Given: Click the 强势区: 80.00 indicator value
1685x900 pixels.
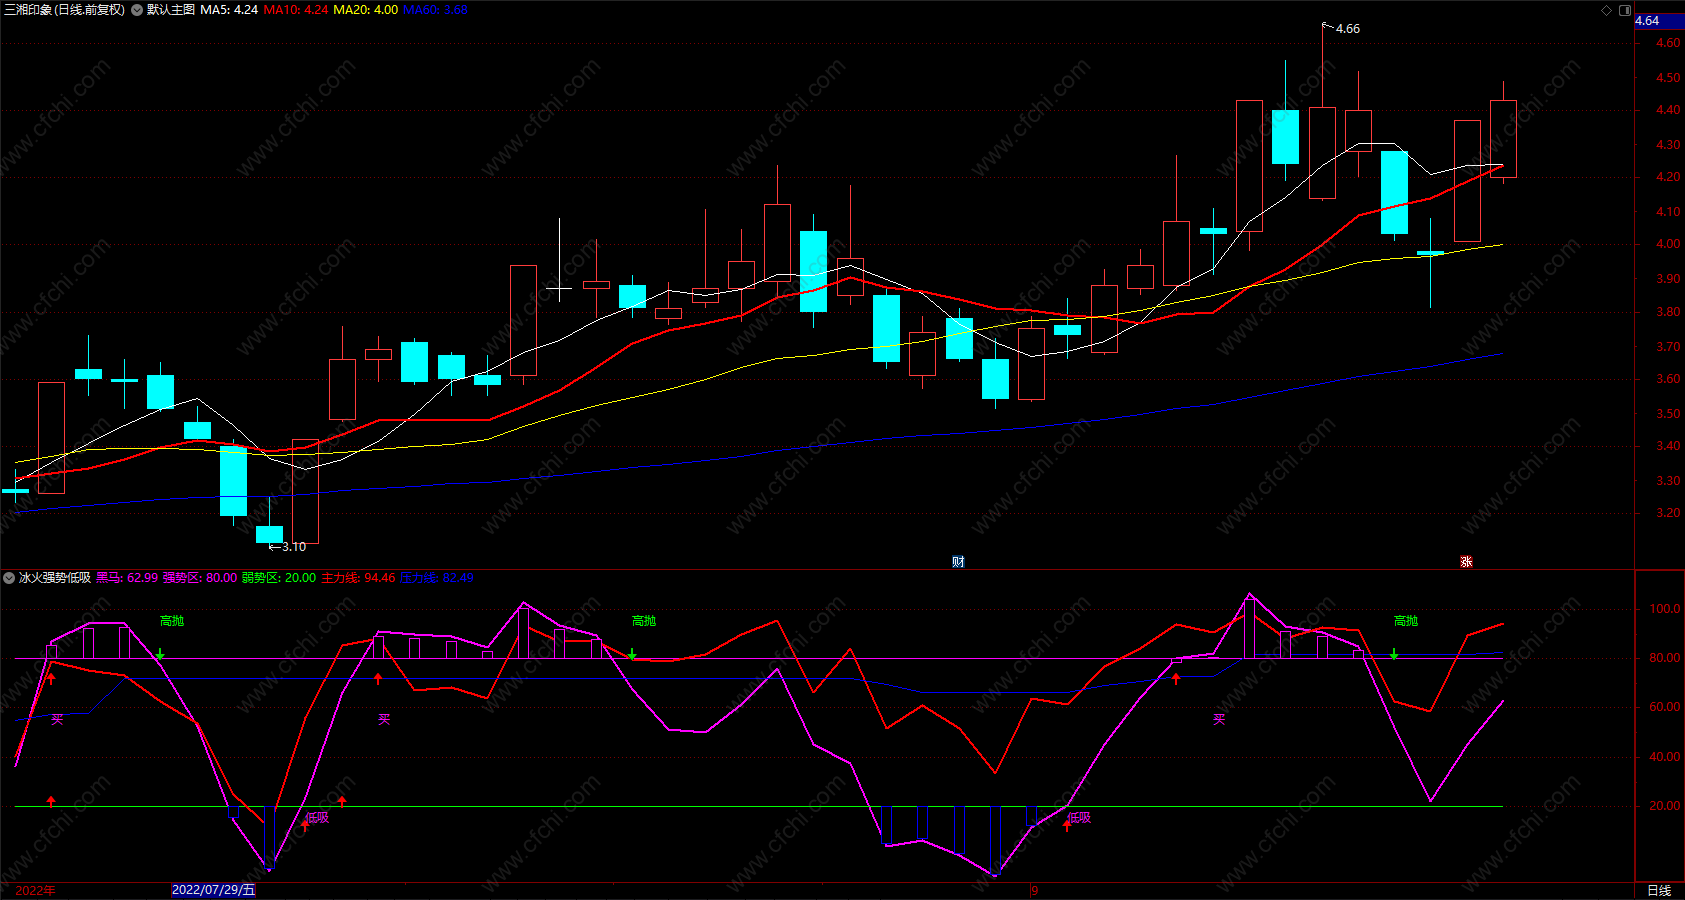Looking at the screenshot, I should (x=200, y=578).
